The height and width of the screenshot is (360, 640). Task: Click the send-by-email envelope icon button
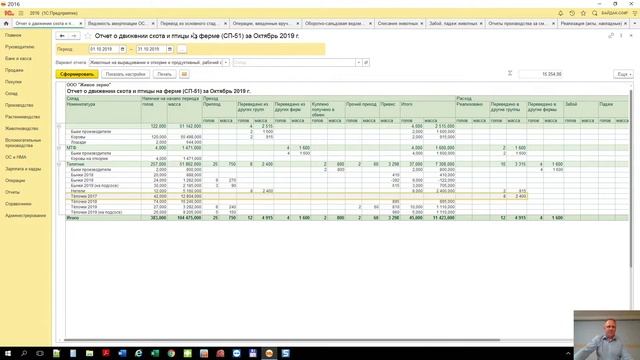coord(184,74)
